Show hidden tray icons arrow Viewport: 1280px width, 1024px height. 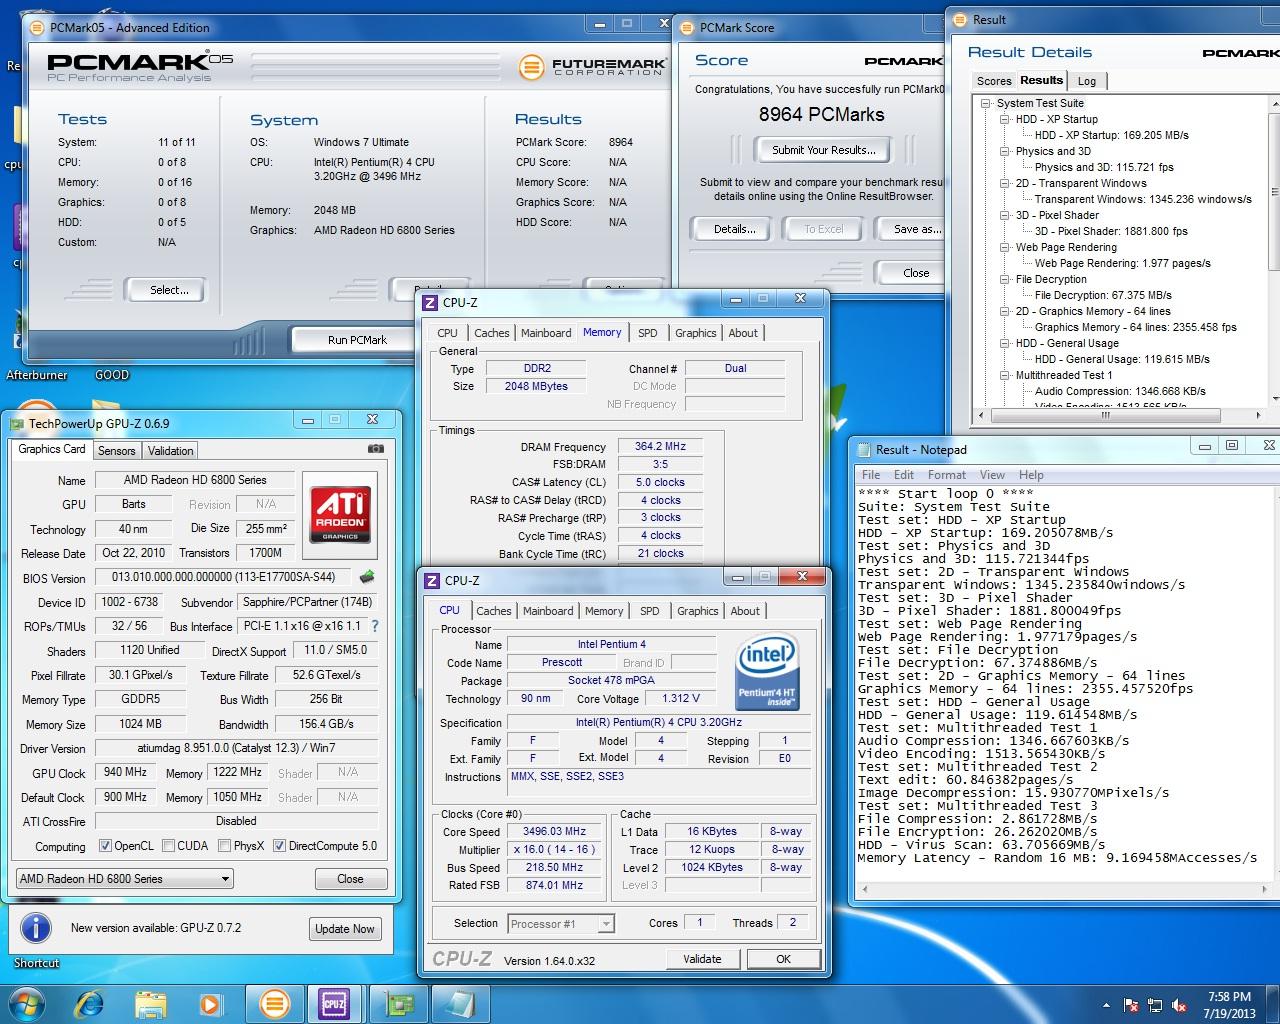(1108, 1005)
